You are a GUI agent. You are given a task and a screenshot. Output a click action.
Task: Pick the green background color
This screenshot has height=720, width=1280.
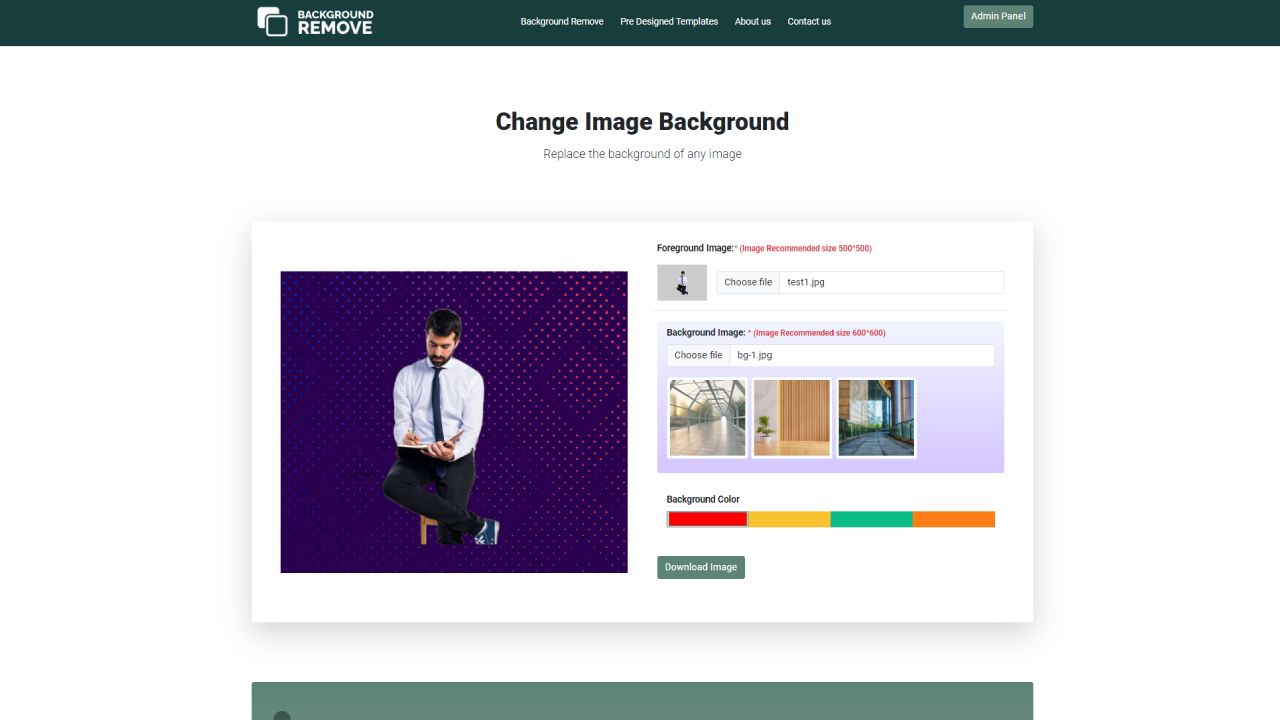(872, 519)
